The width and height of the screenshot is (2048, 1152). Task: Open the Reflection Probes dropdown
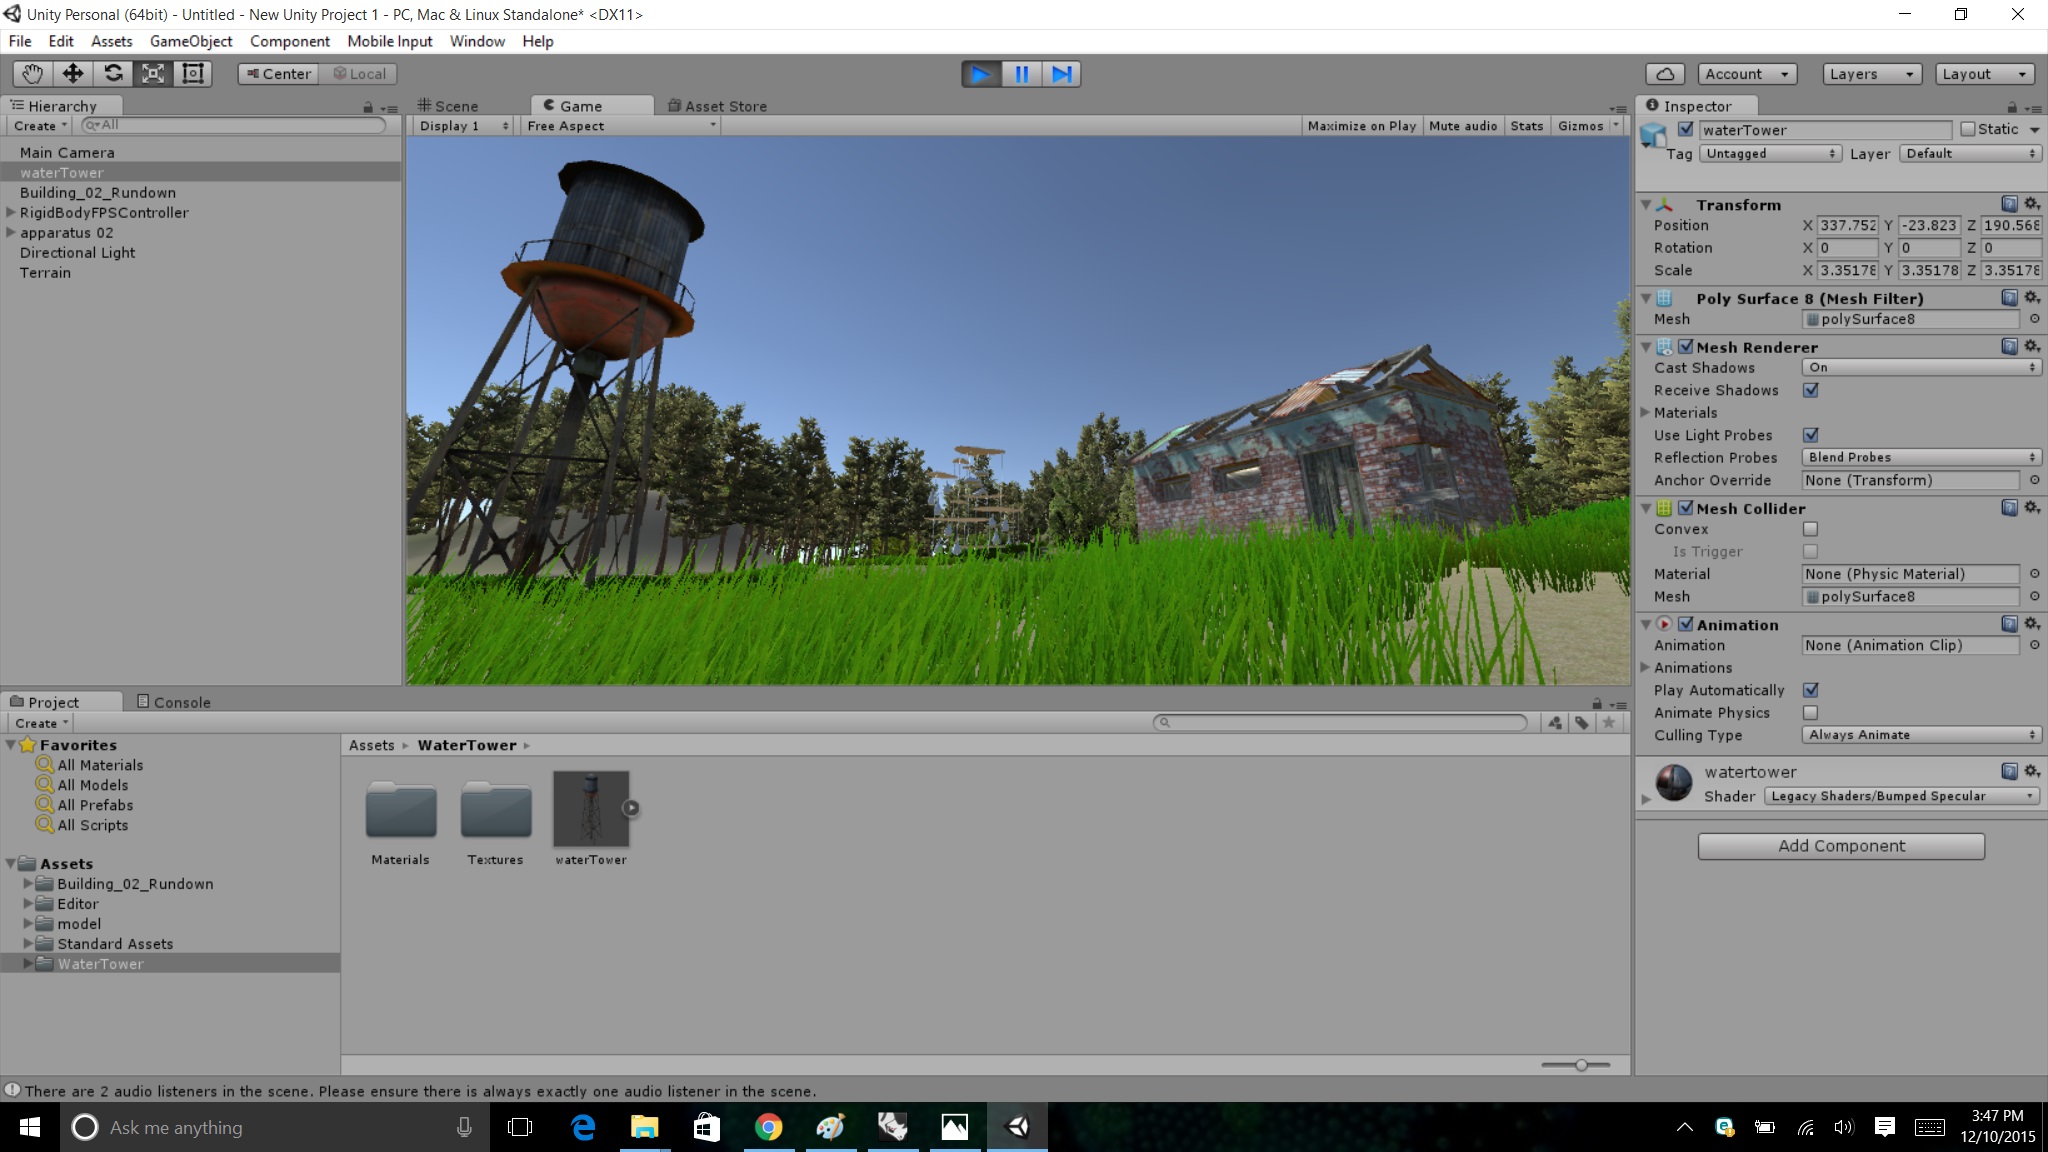1919,457
